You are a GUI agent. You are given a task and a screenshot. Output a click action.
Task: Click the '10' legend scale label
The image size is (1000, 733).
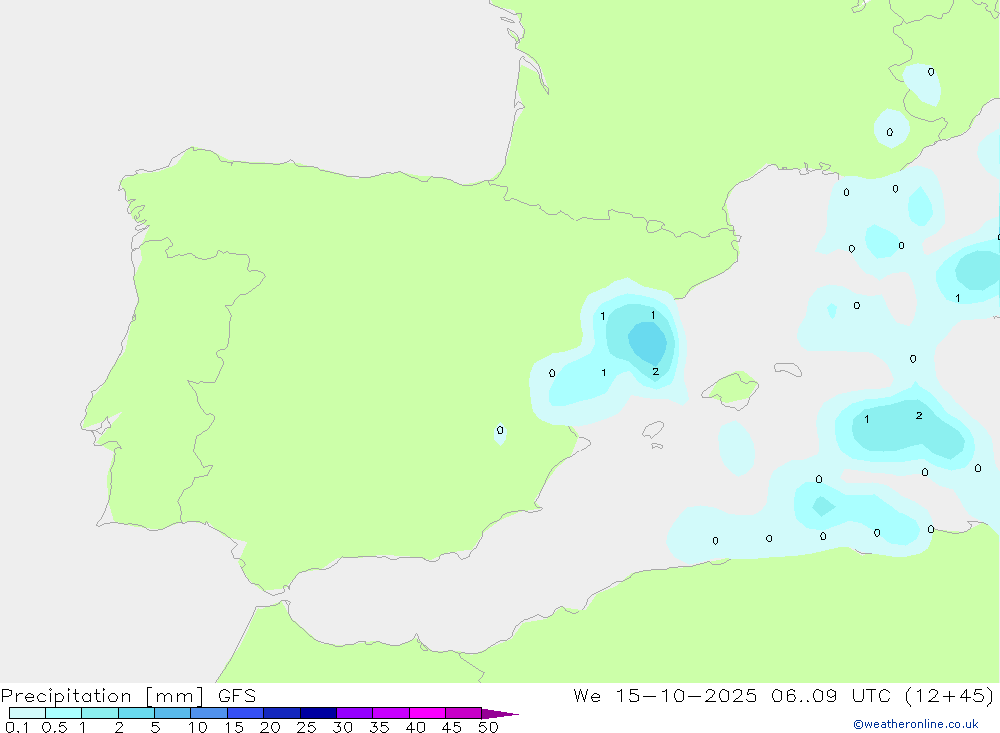198,727
